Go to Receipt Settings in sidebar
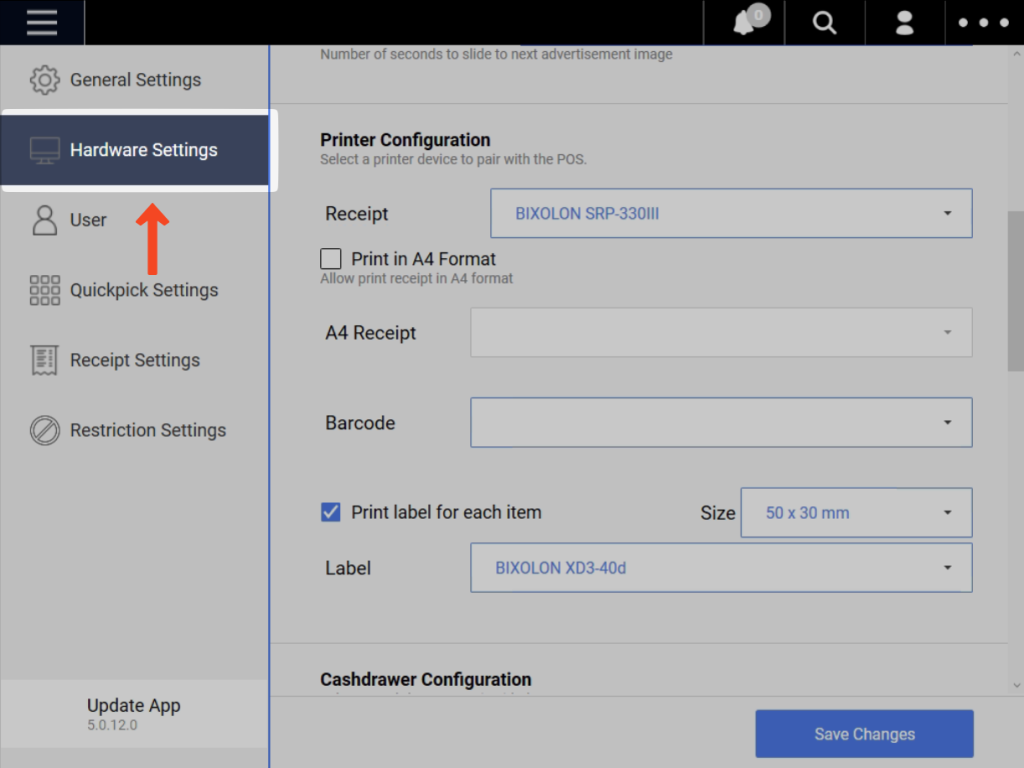 tap(134, 360)
